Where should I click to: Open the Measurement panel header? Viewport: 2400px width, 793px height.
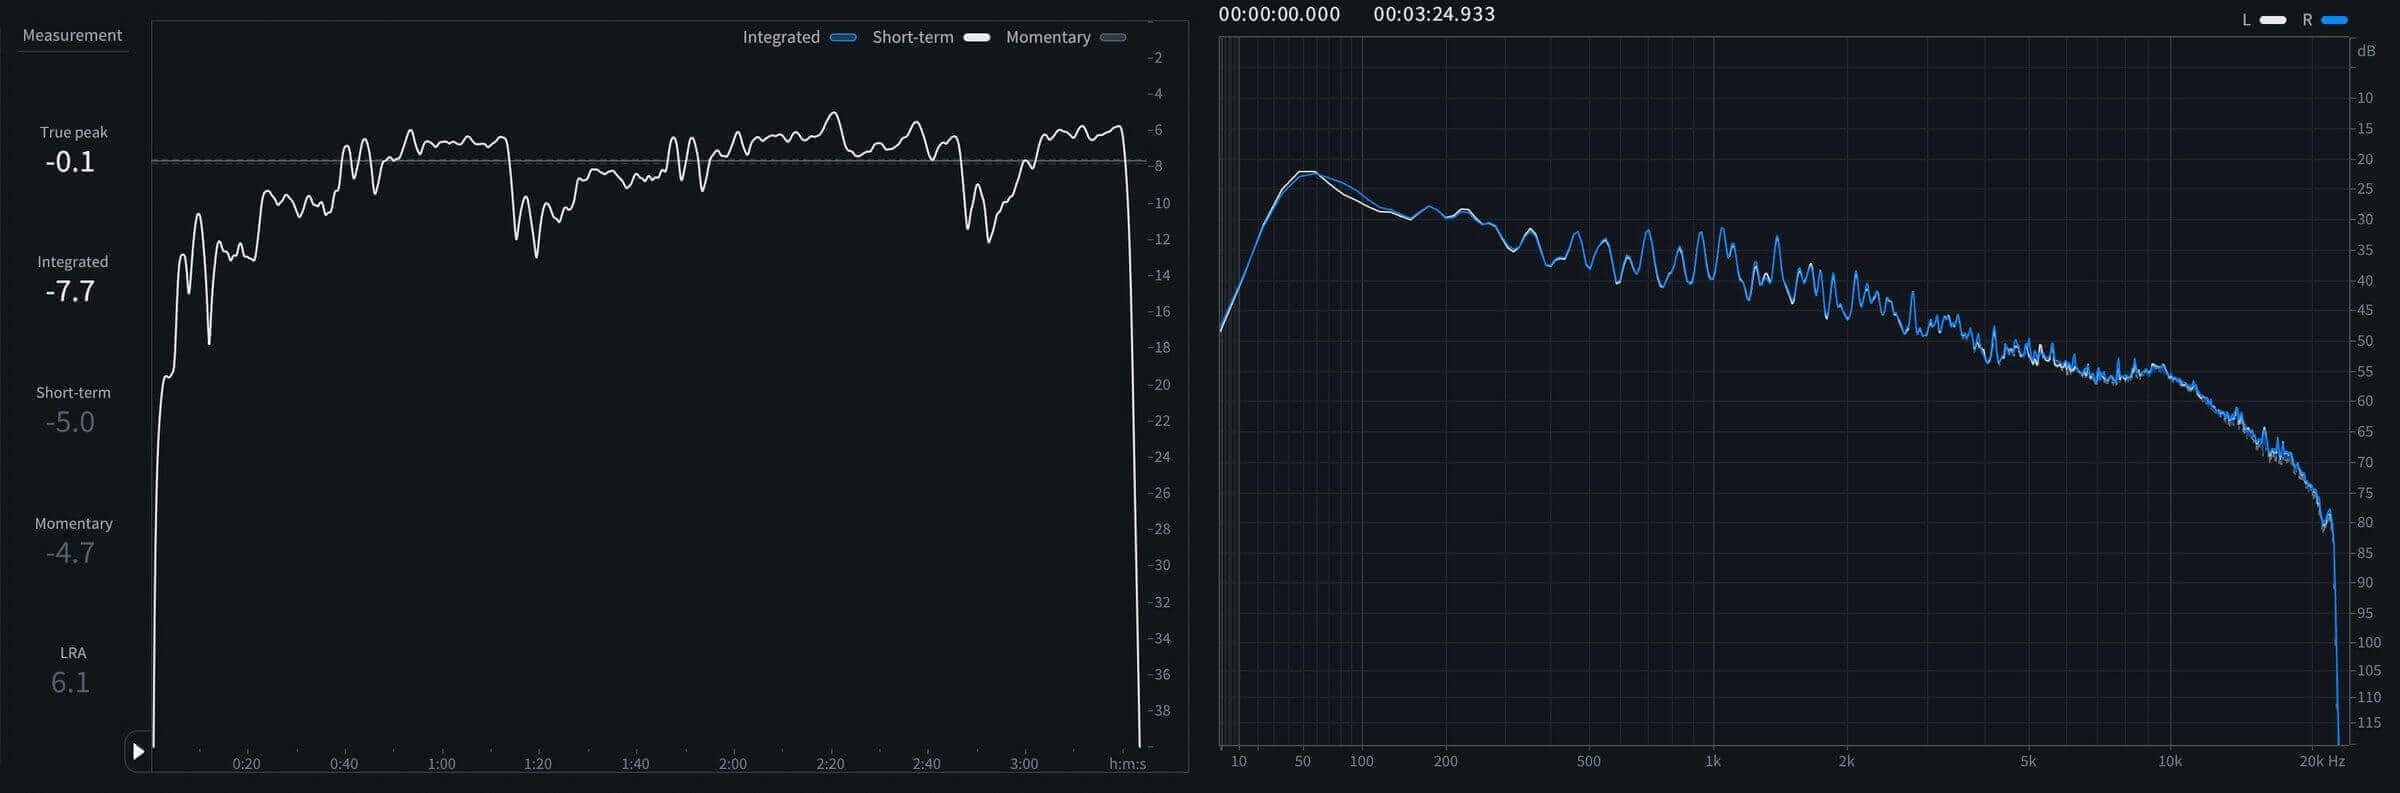[x=72, y=35]
